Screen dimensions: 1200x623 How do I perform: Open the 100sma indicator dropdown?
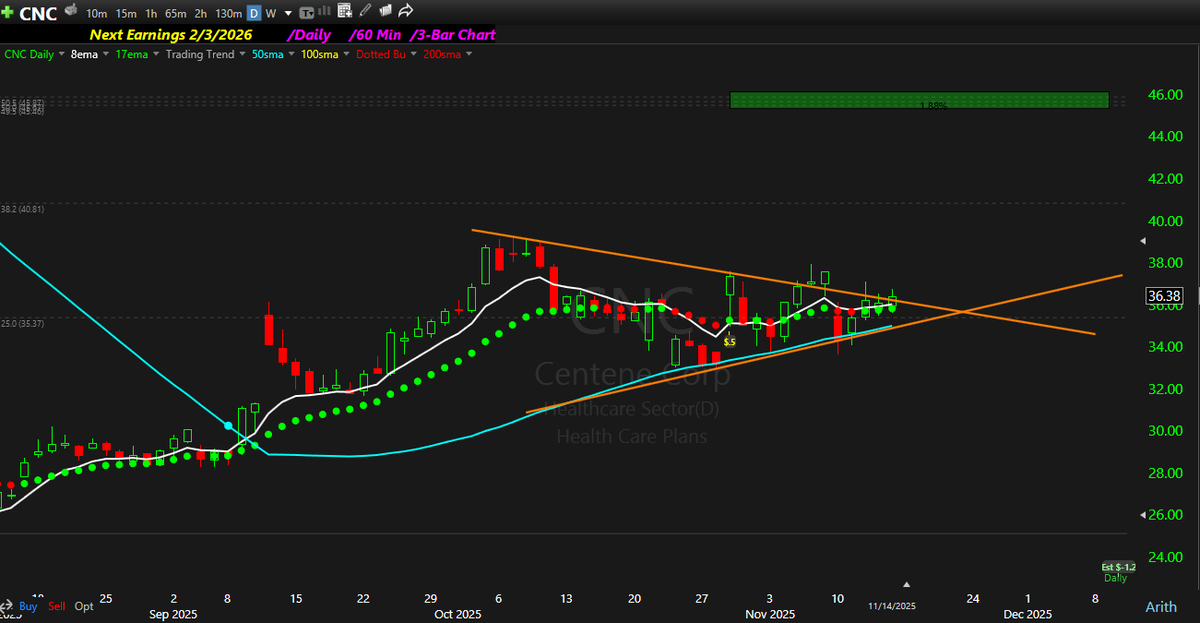346,54
